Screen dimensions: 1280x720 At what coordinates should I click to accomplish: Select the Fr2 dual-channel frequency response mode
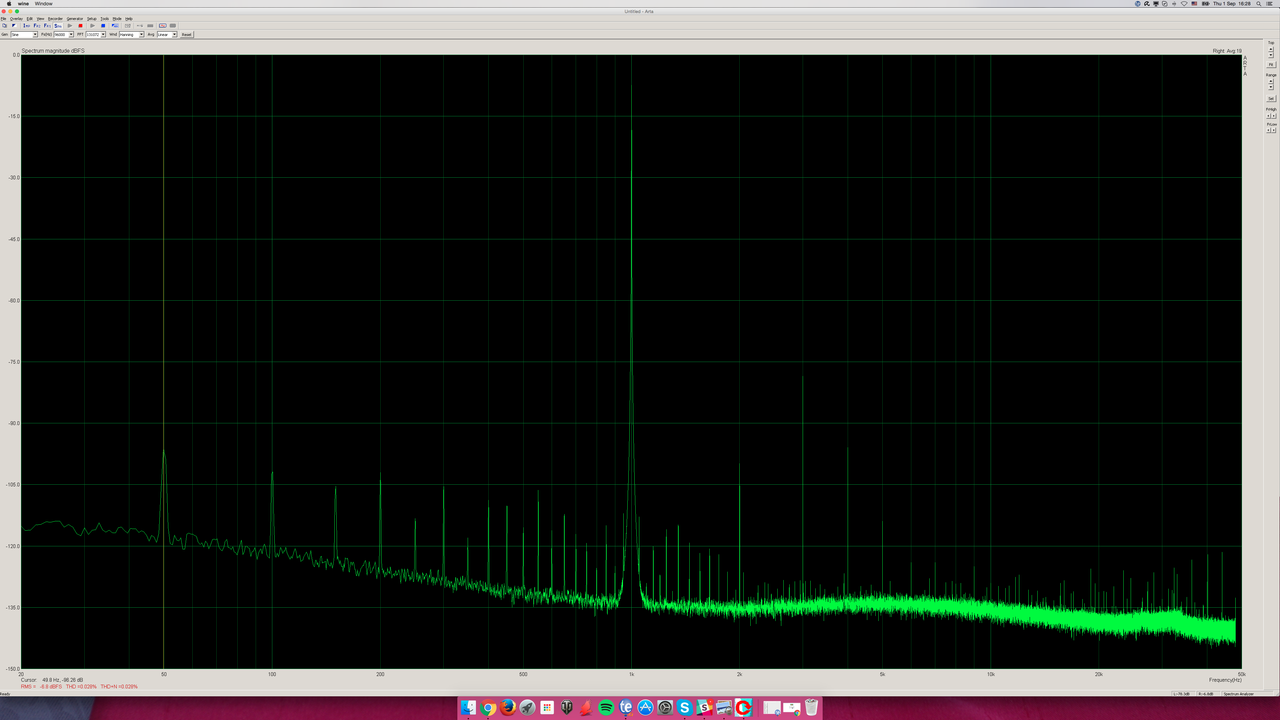37,26
